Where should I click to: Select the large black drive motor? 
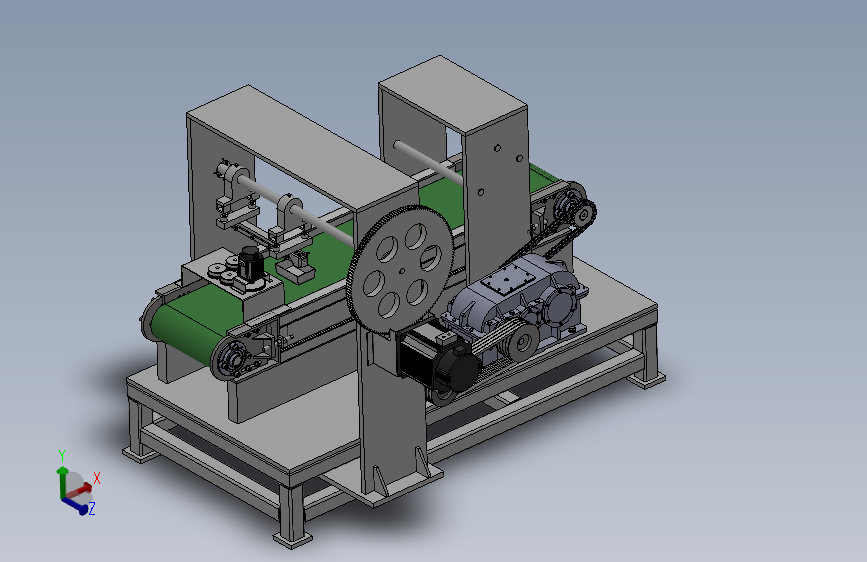(x=438, y=357)
